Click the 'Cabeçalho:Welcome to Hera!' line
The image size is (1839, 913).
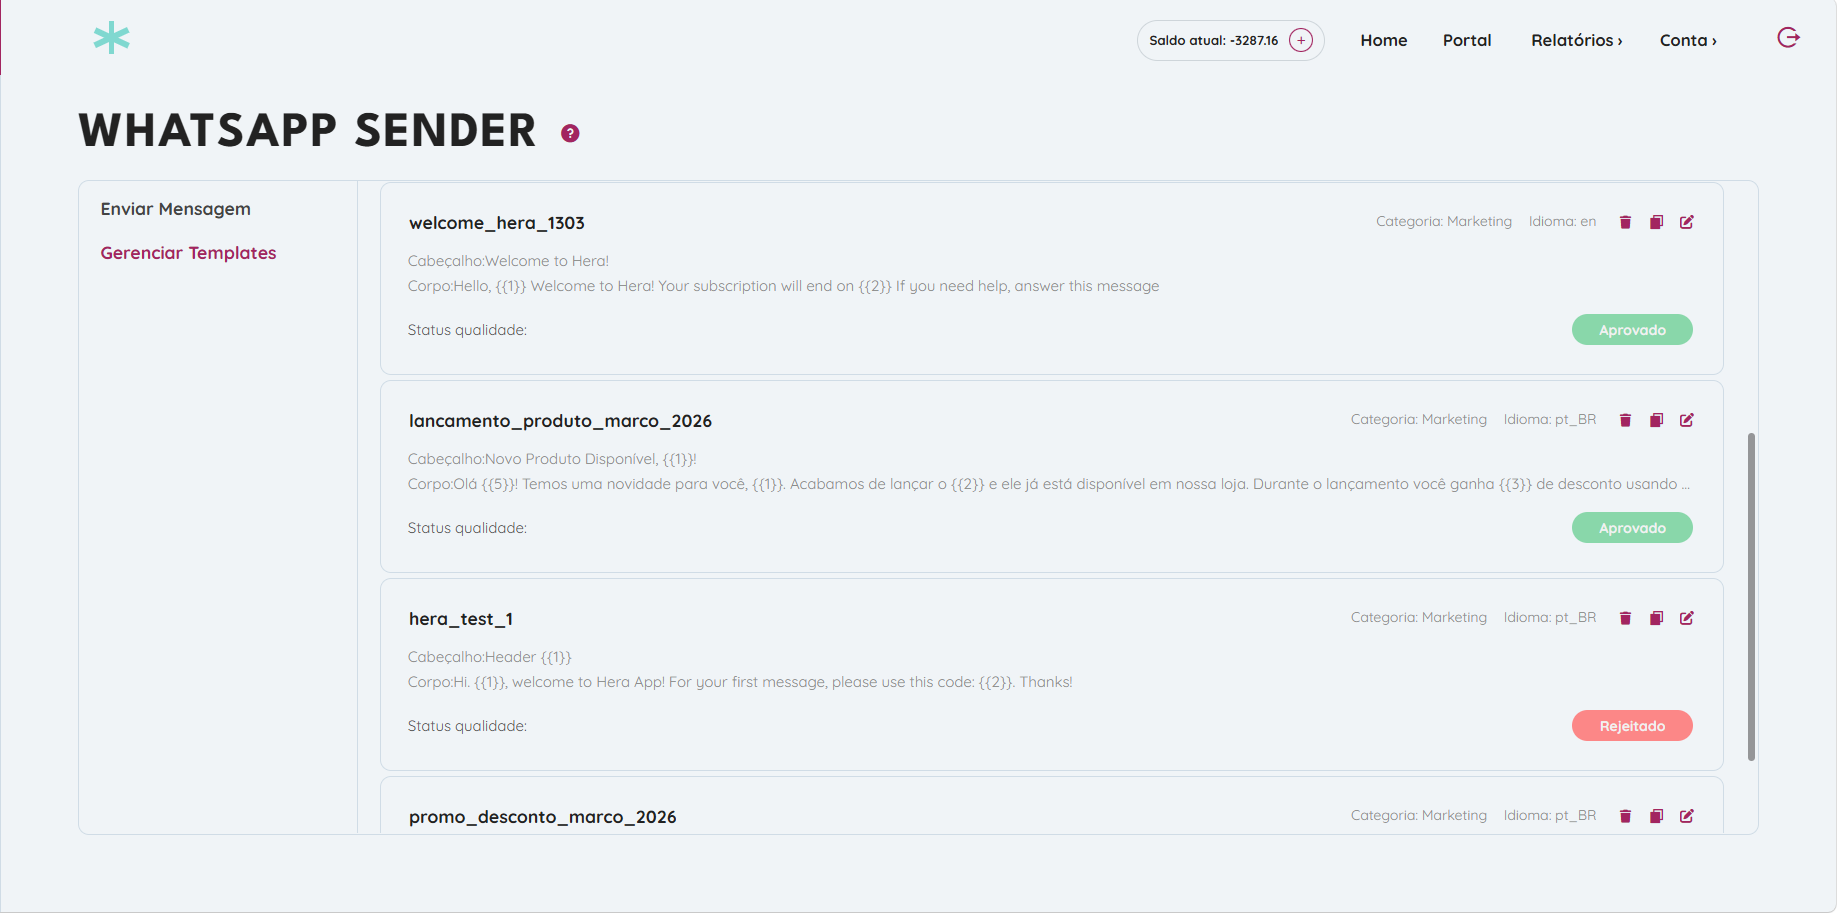508,261
